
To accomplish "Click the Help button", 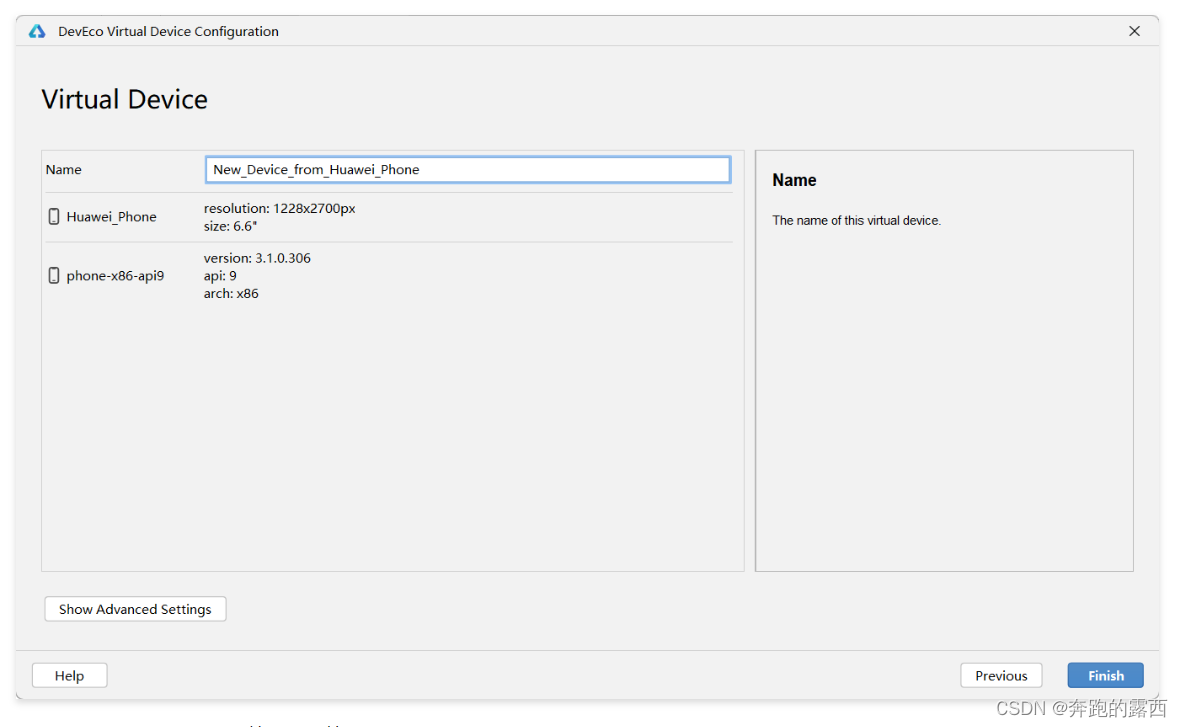I will pyautogui.click(x=69, y=675).
